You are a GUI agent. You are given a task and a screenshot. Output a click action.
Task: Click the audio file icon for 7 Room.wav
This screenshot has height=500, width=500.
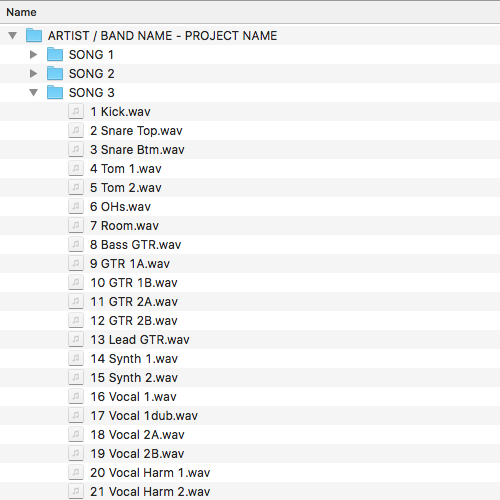point(76,225)
